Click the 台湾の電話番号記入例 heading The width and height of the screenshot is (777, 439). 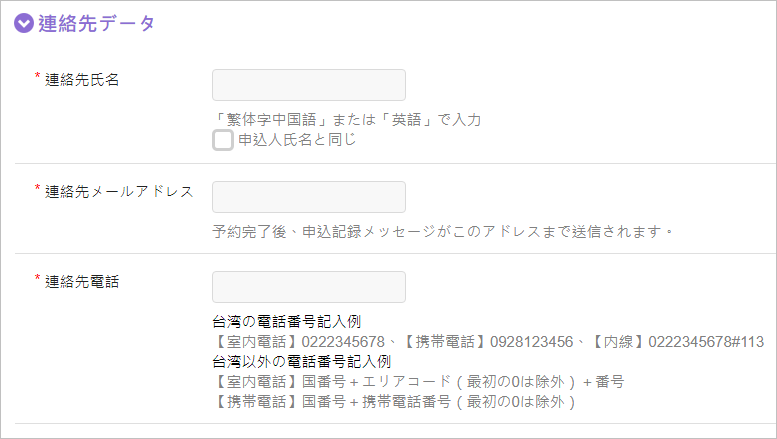(287, 322)
